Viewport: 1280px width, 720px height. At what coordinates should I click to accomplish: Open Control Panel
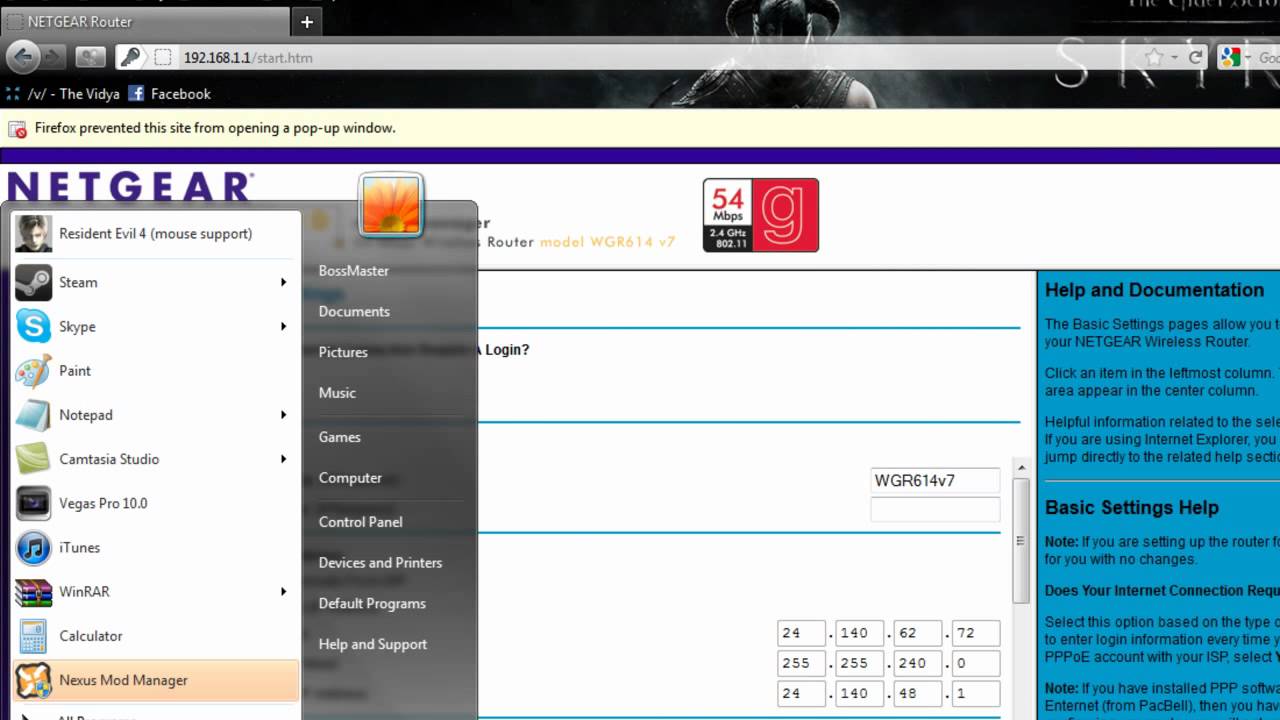pos(361,522)
